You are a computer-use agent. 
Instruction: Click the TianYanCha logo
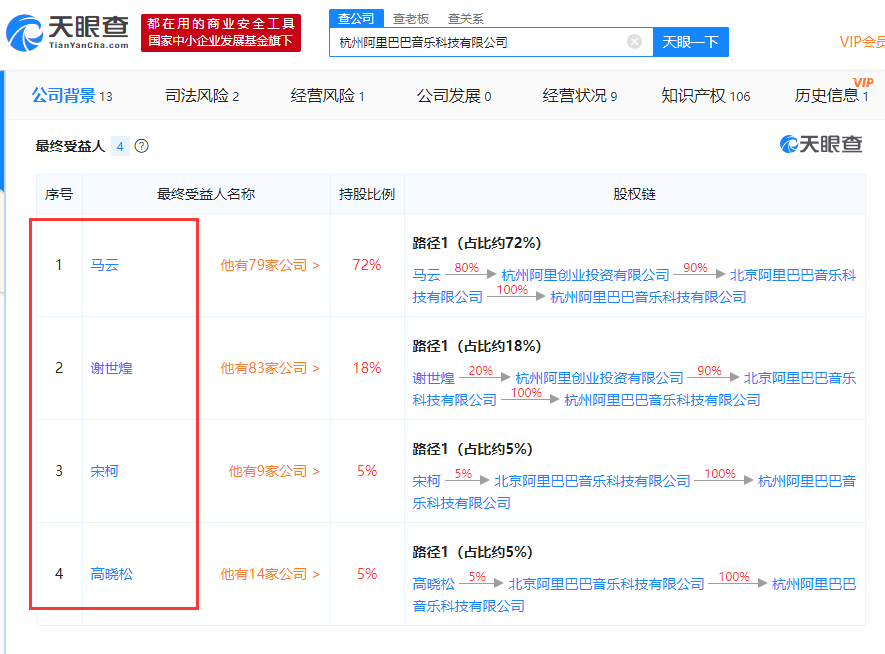click(x=68, y=32)
